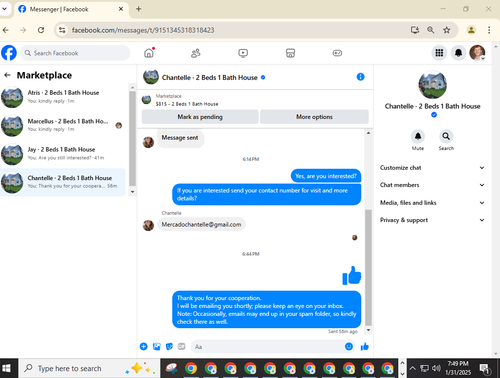Click the "Thank you for your cooperation" message
The image size is (500, 378).
[x=267, y=310]
